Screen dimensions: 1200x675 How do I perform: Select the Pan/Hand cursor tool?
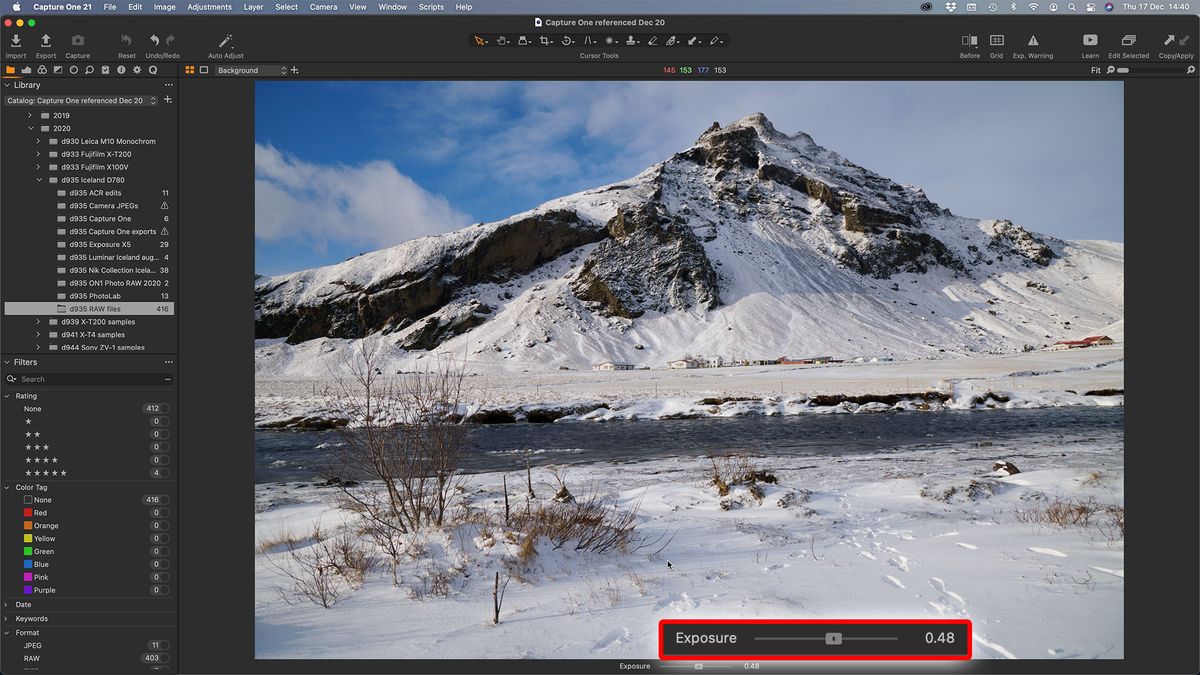click(501, 40)
